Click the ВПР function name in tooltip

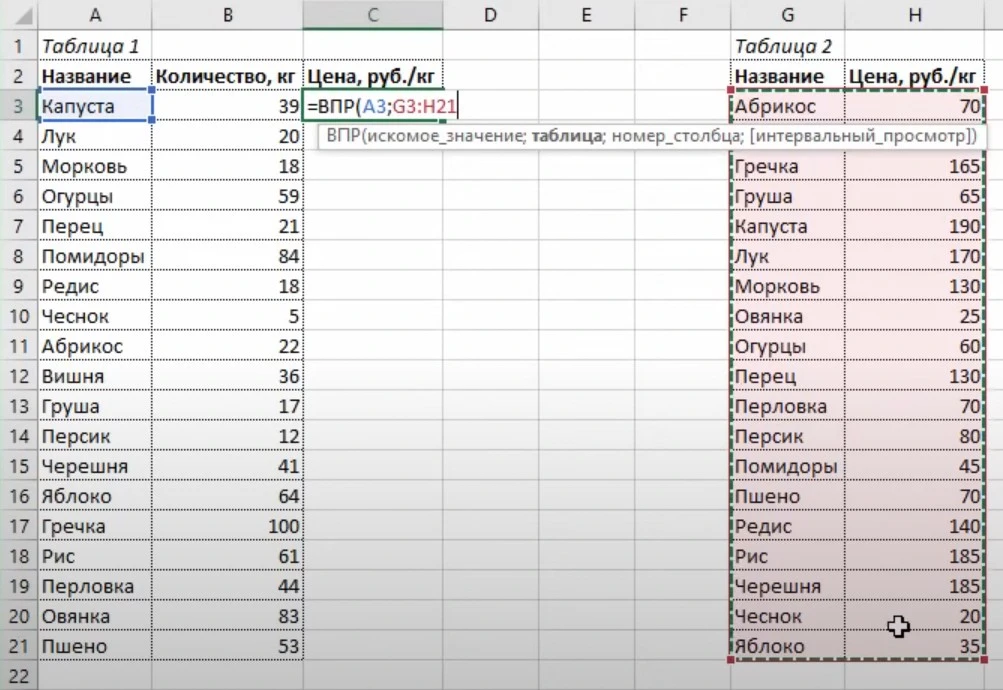click(342, 136)
